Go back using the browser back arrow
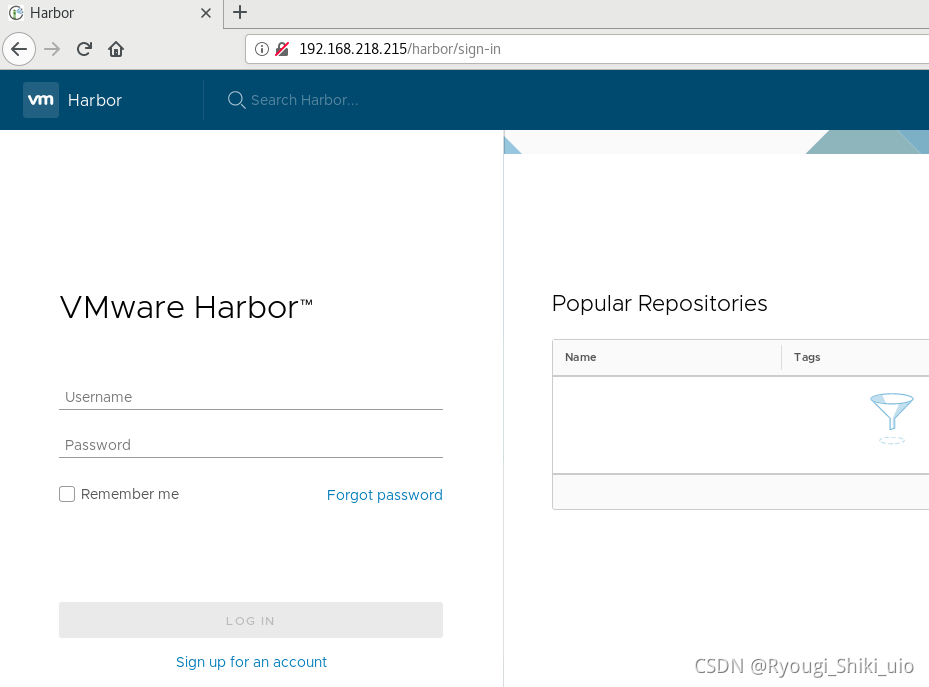The height and width of the screenshot is (687, 929). (x=19, y=49)
